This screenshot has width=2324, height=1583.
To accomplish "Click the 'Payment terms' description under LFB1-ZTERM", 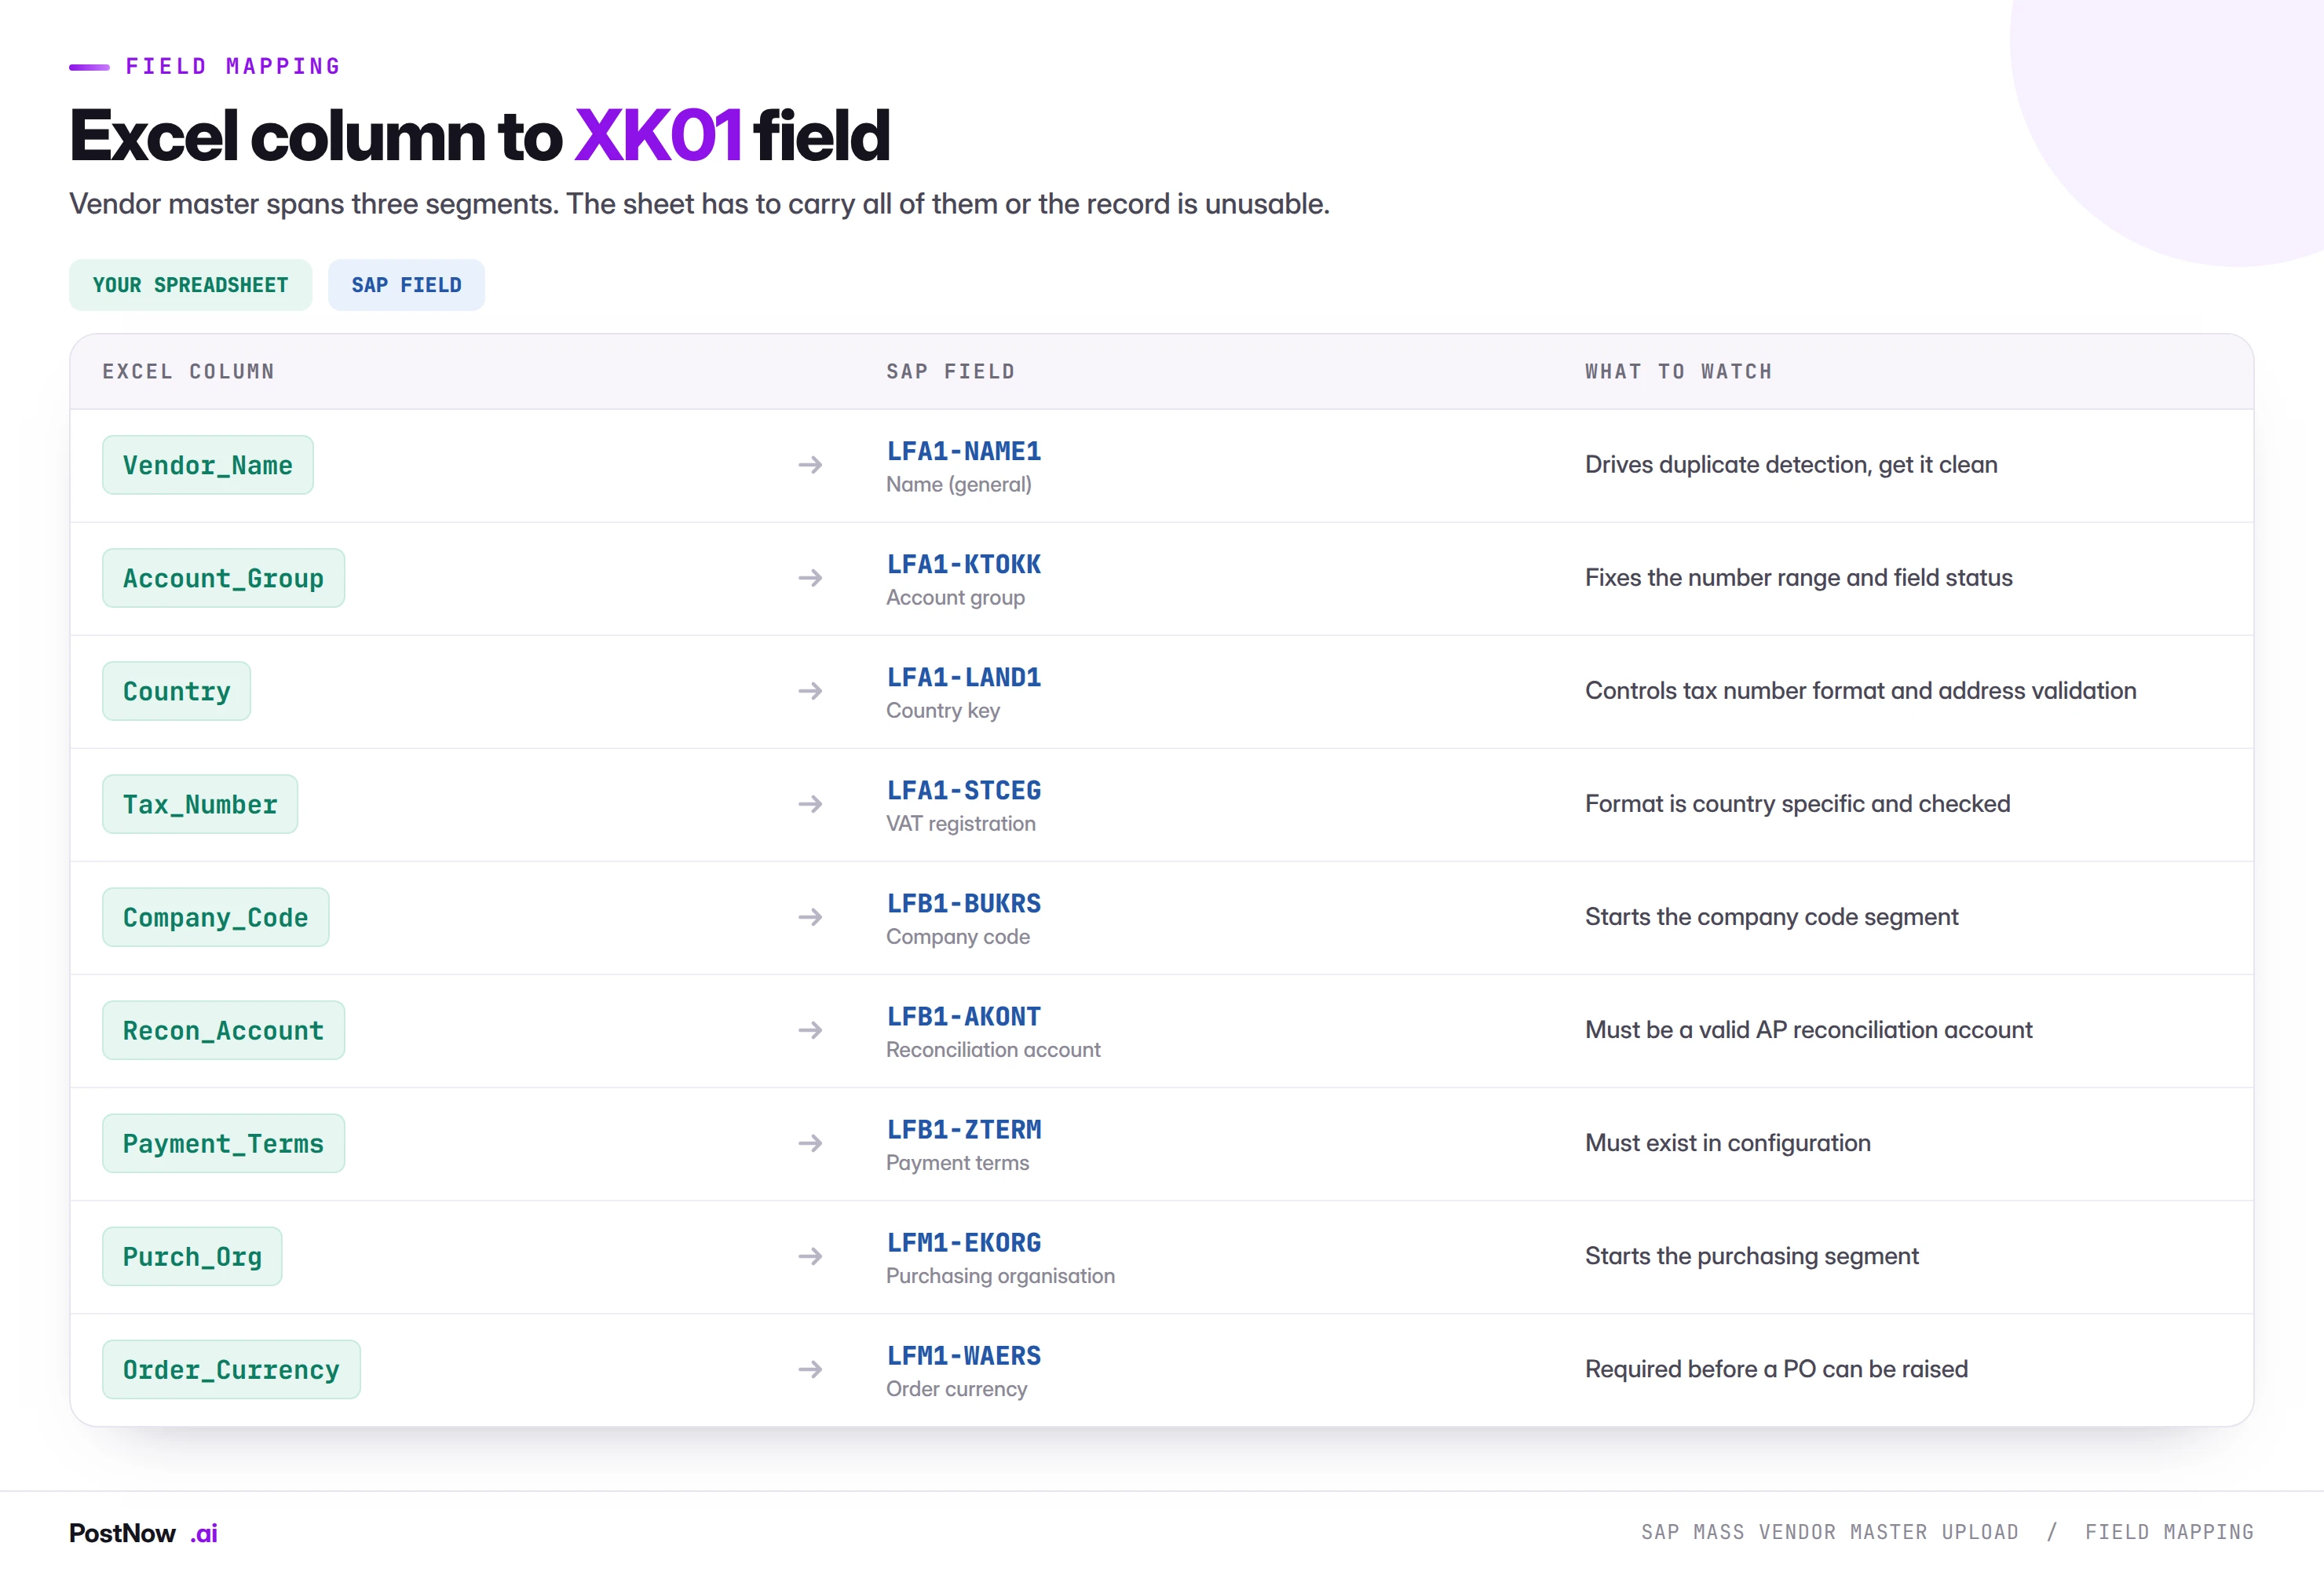I will 957,1163.
